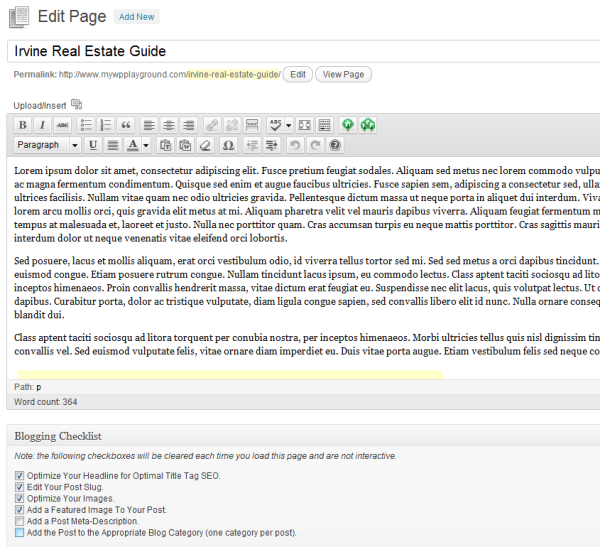Image resolution: width=600 pixels, height=547 pixels.
Task: Click the permalink Edit button
Action: click(298, 74)
